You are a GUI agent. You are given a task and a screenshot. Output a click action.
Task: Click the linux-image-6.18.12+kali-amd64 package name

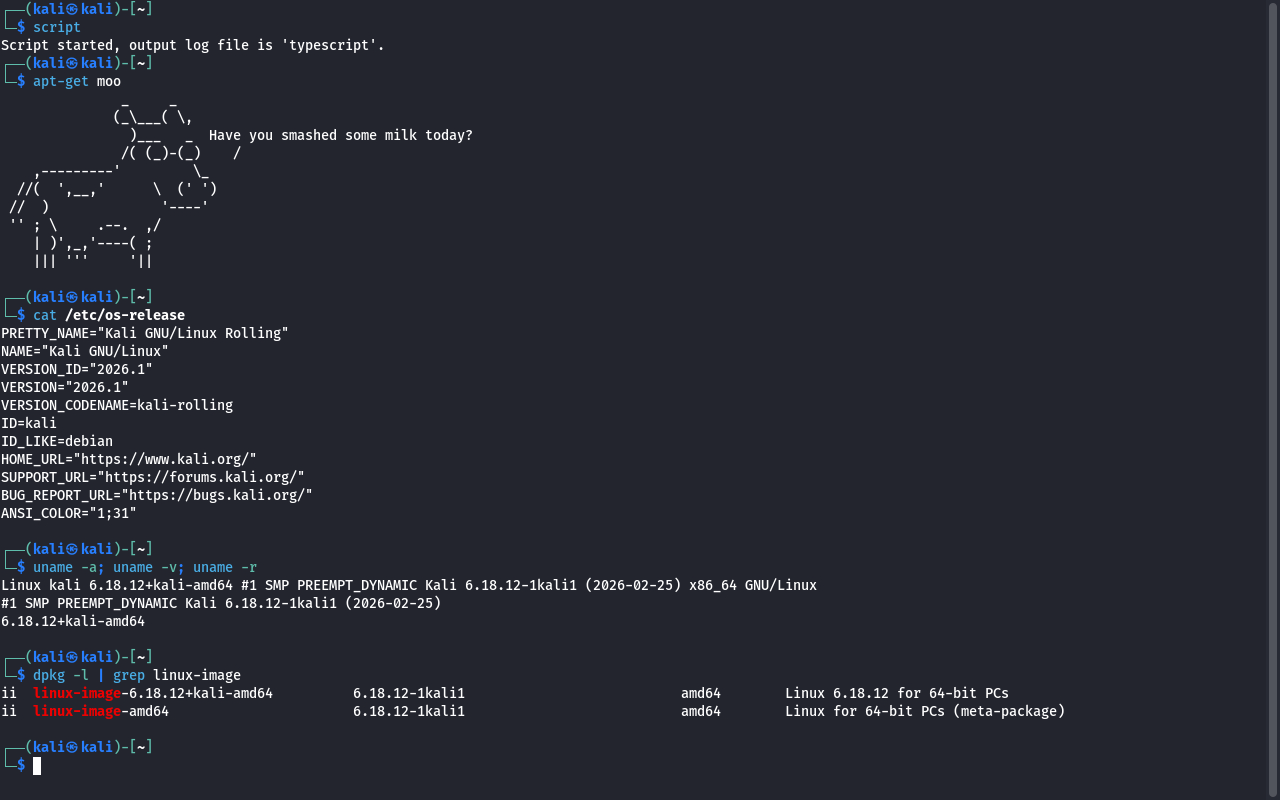[152, 693]
